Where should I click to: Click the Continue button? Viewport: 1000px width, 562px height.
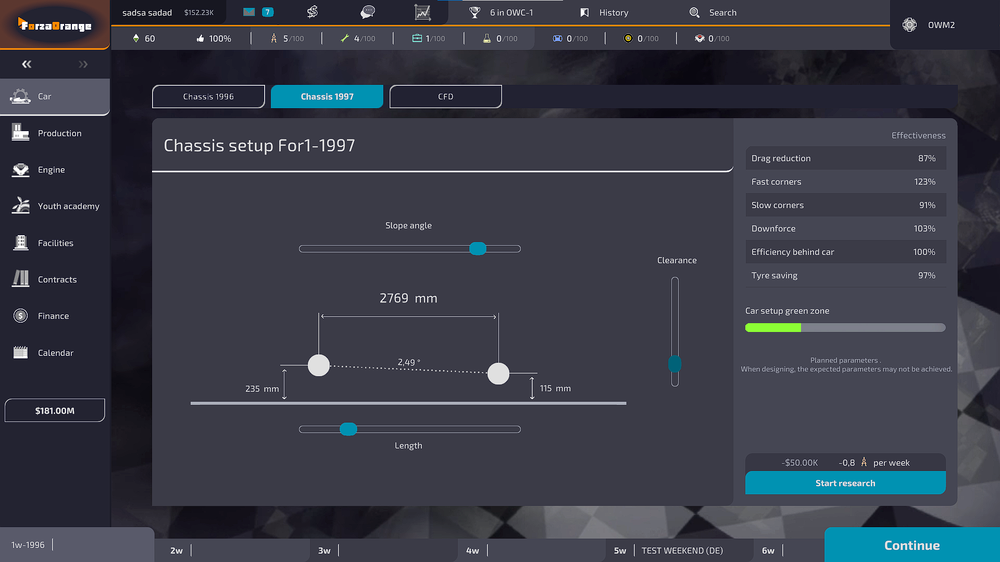tap(912, 545)
